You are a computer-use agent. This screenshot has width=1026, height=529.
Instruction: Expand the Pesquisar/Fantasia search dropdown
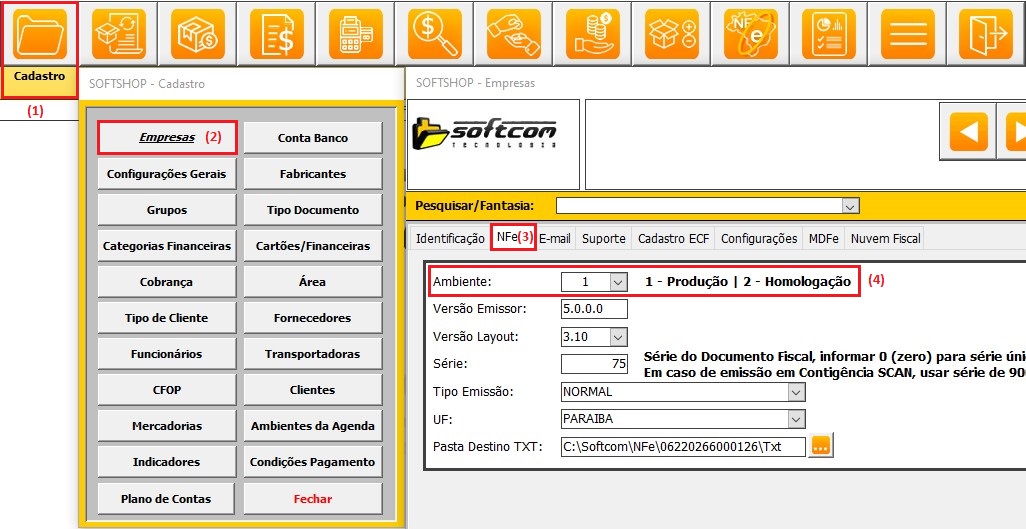(x=850, y=205)
